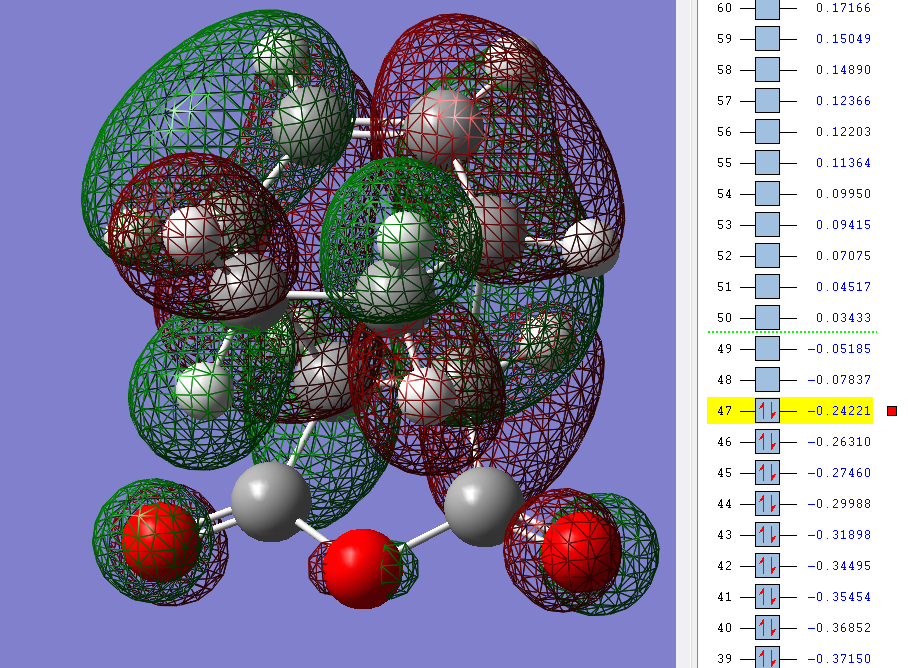This screenshot has height=668, width=908.
Task: Click the central bridging red oxygen atom
Action: point(362,568)
